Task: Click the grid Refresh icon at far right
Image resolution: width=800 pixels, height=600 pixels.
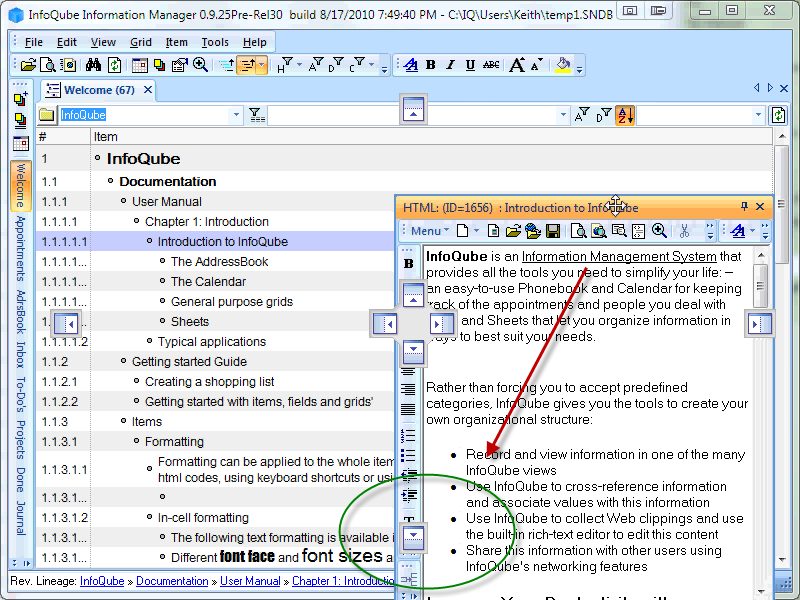Action: tap(778, 115)
